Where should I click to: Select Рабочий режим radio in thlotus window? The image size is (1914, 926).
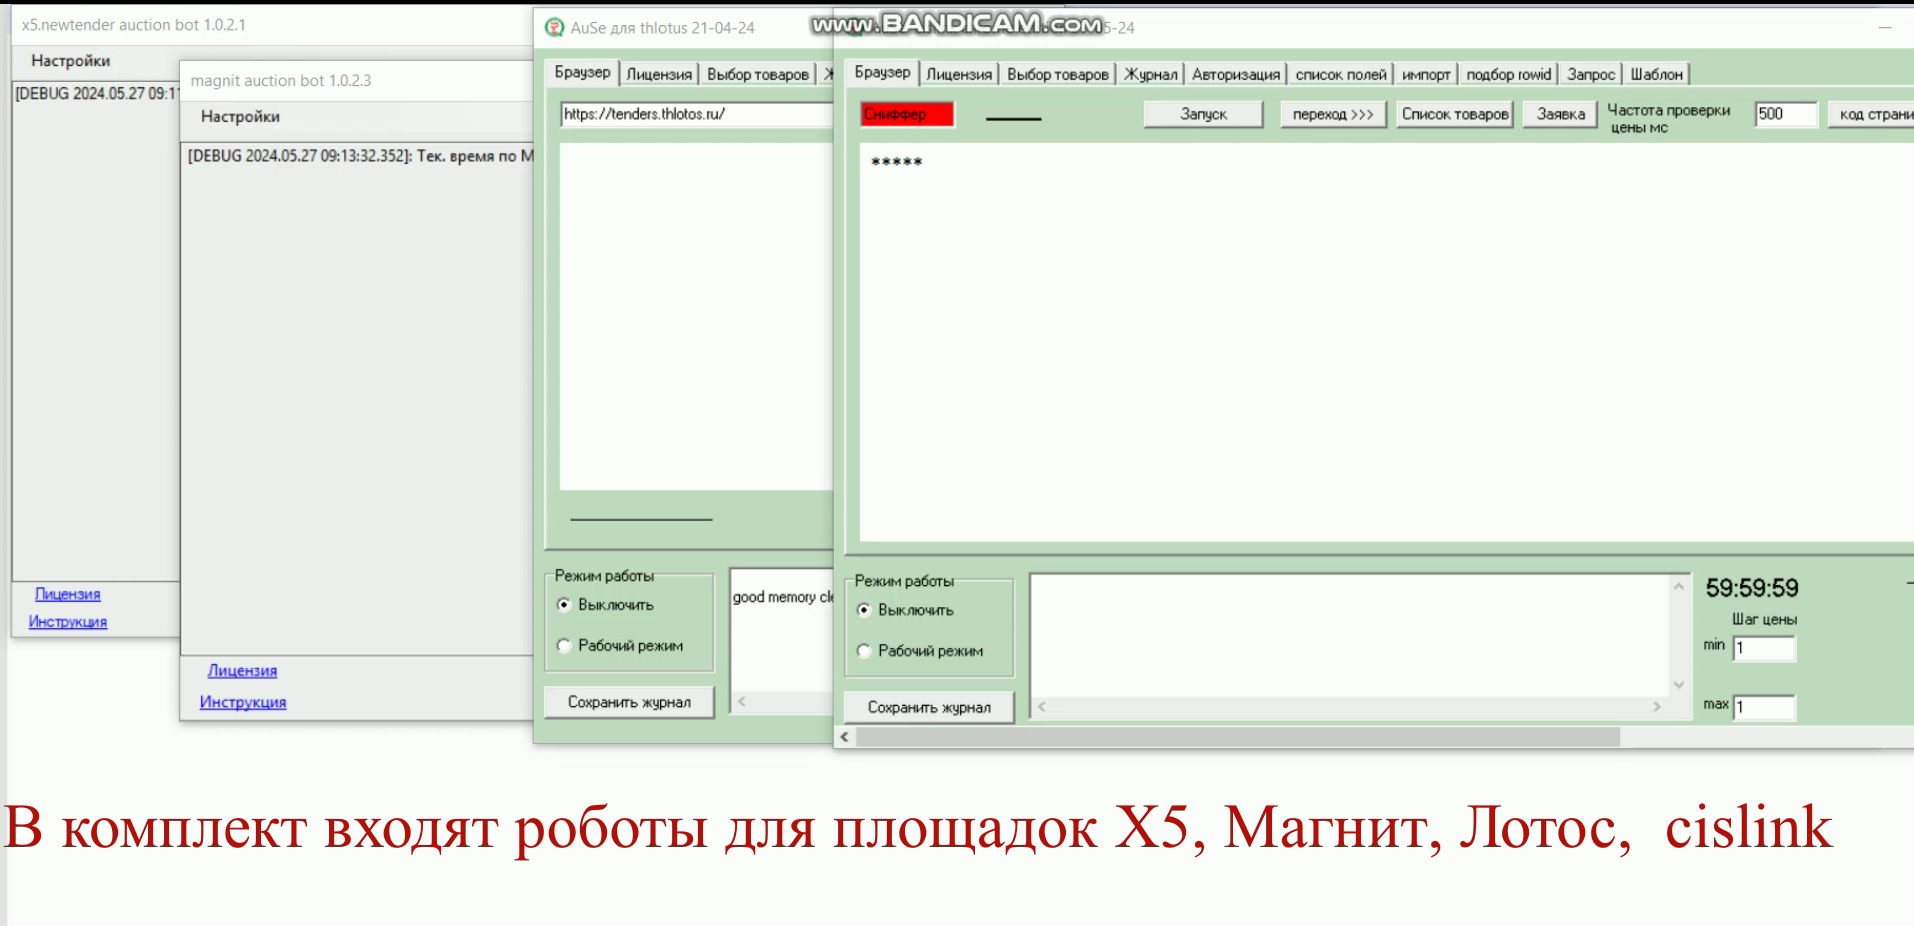[x=620, y=646]
